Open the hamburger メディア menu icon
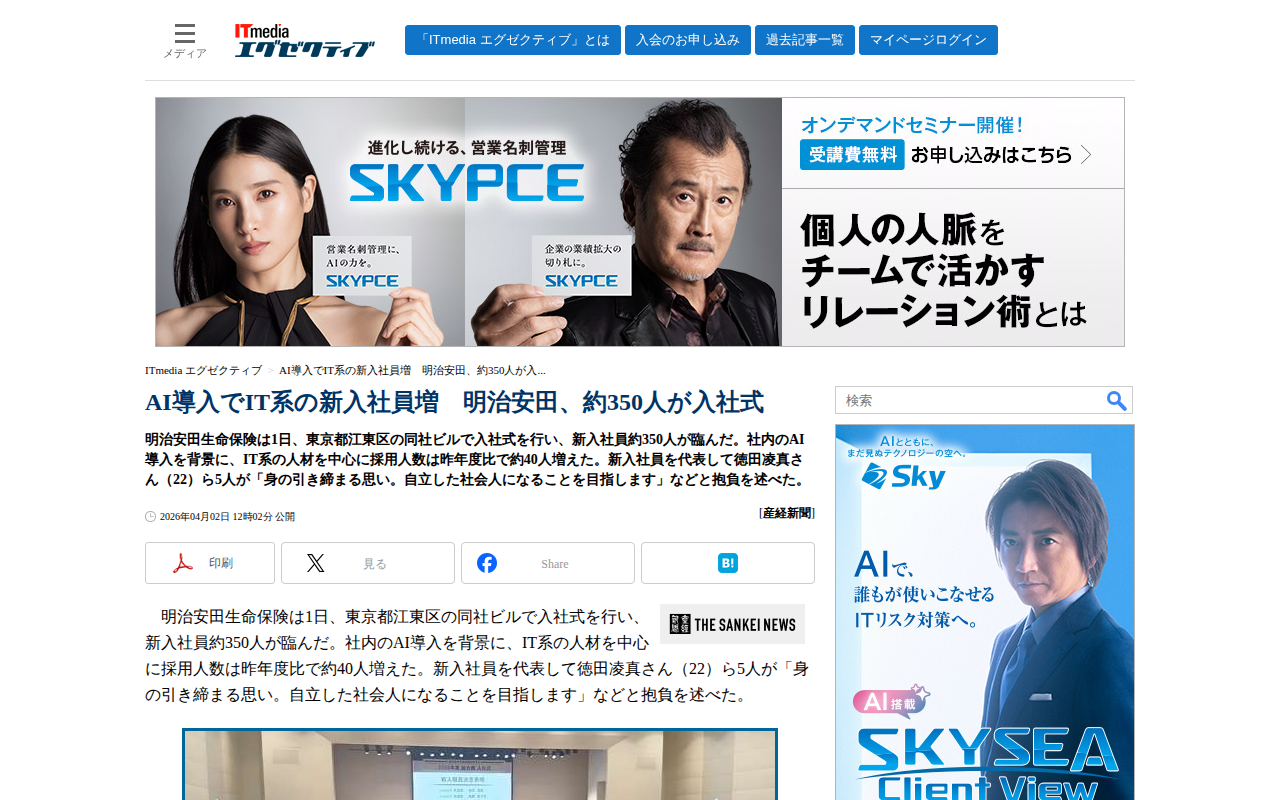 tap(185, 34)
